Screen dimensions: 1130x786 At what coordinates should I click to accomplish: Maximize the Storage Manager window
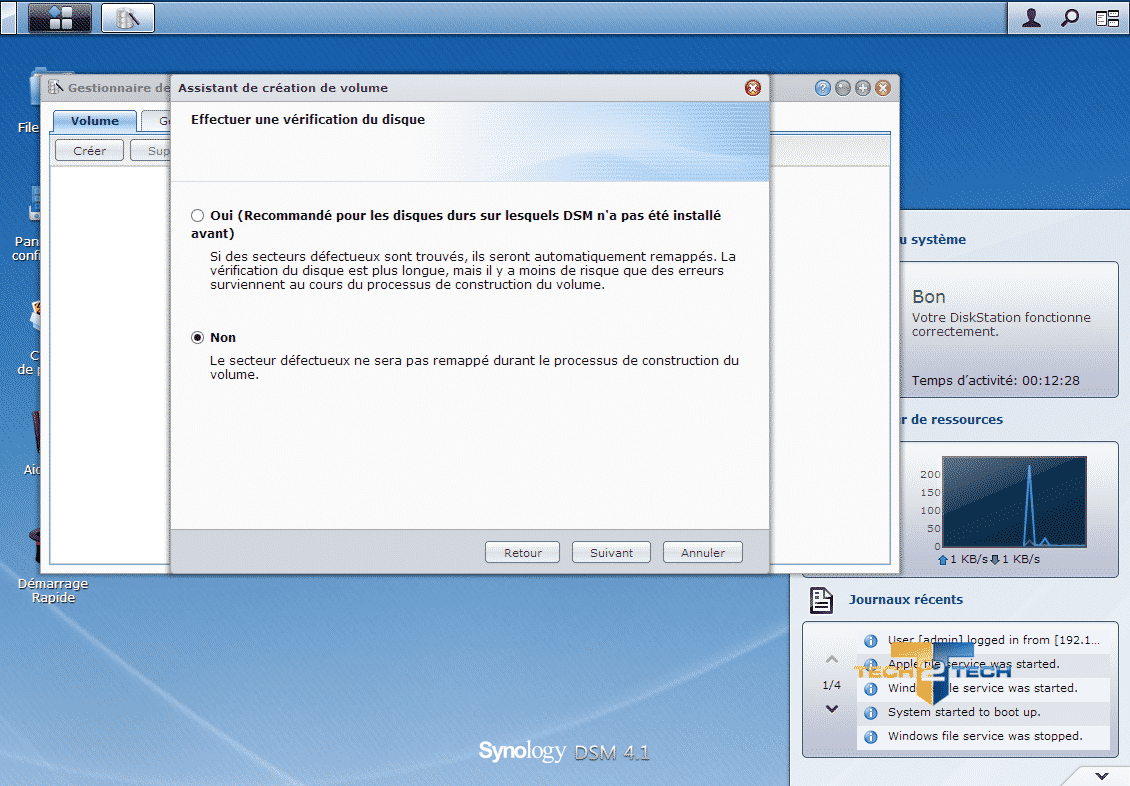(863, 88)
